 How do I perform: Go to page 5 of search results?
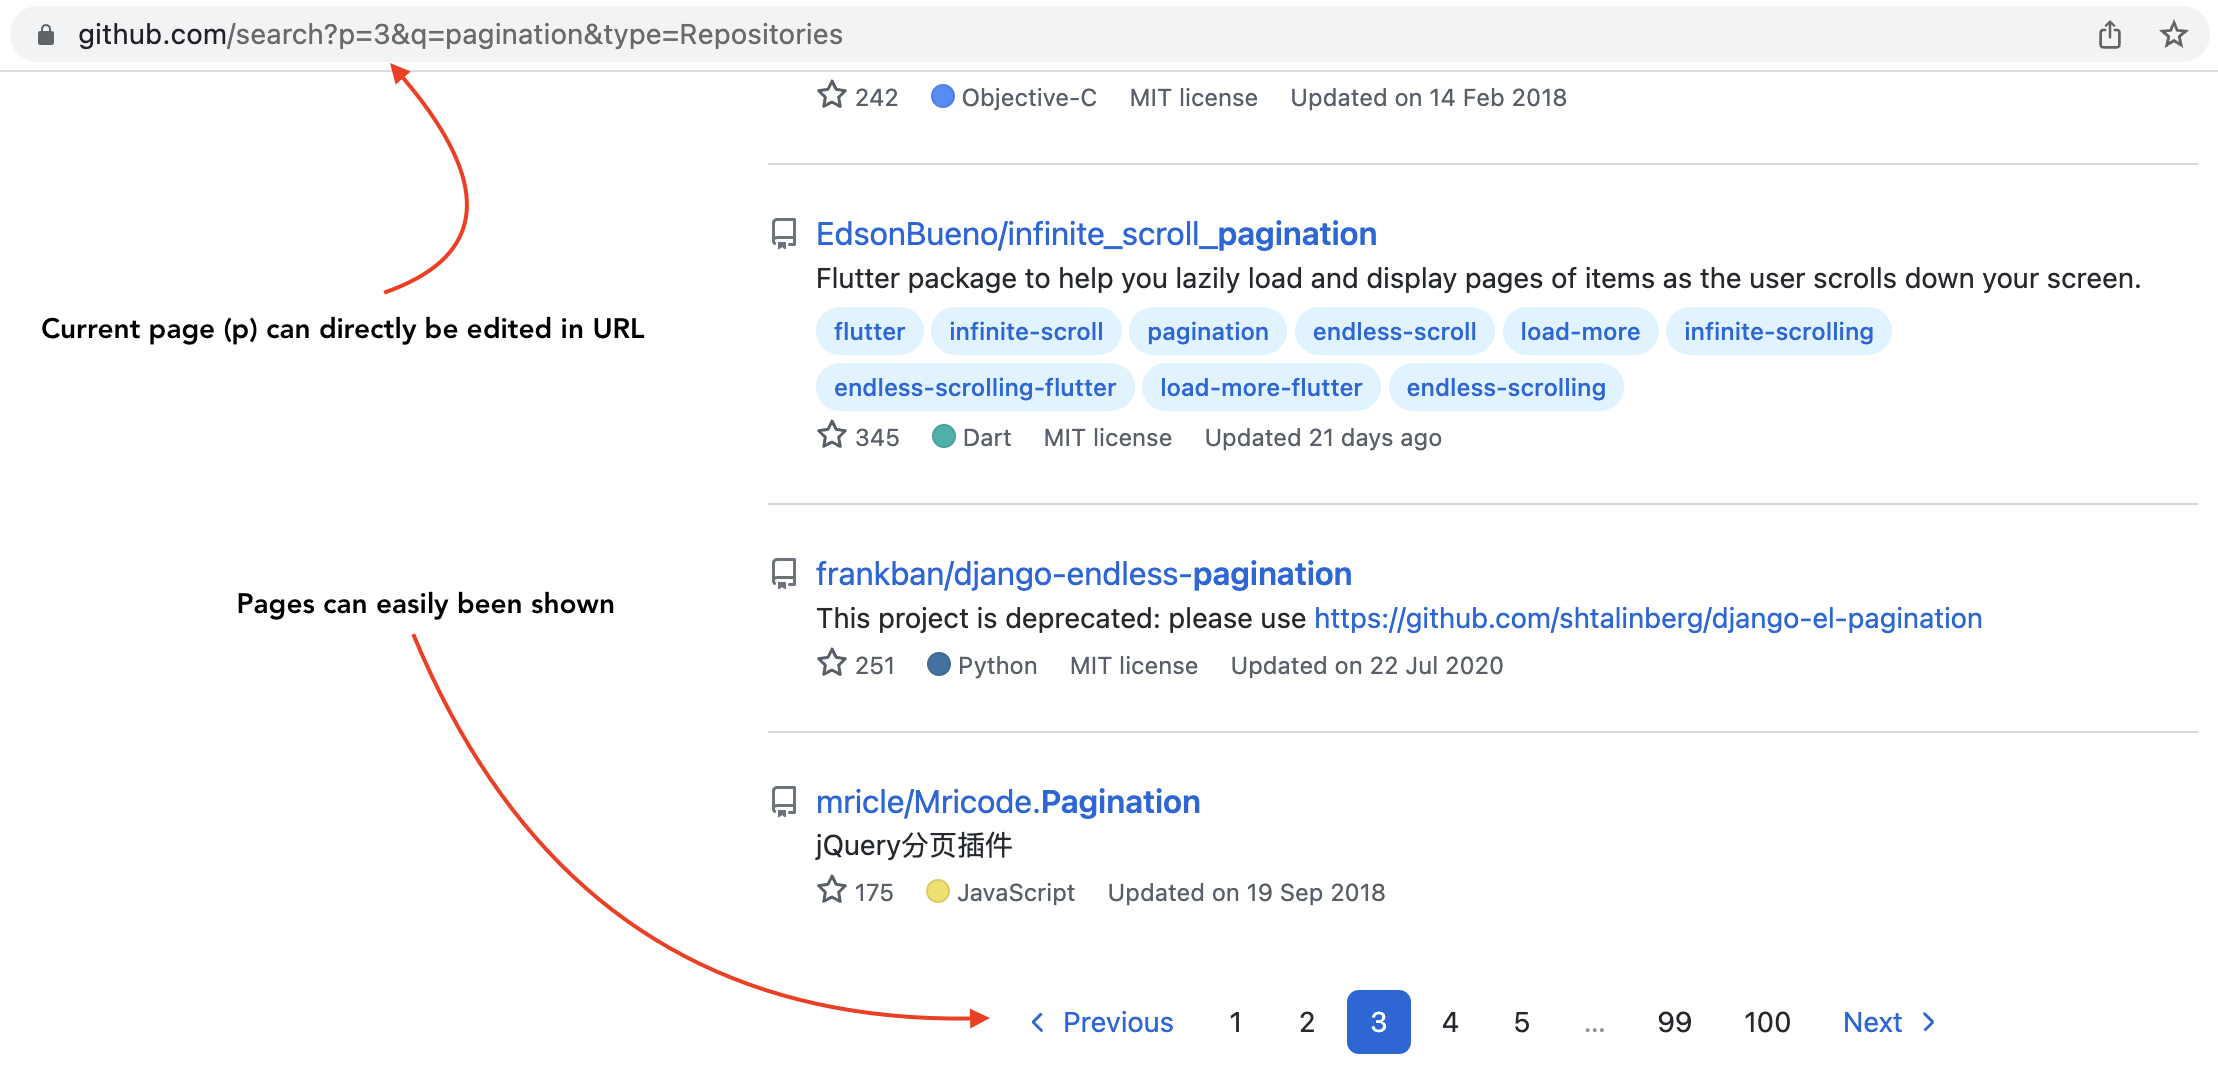coord(1521,1022)
